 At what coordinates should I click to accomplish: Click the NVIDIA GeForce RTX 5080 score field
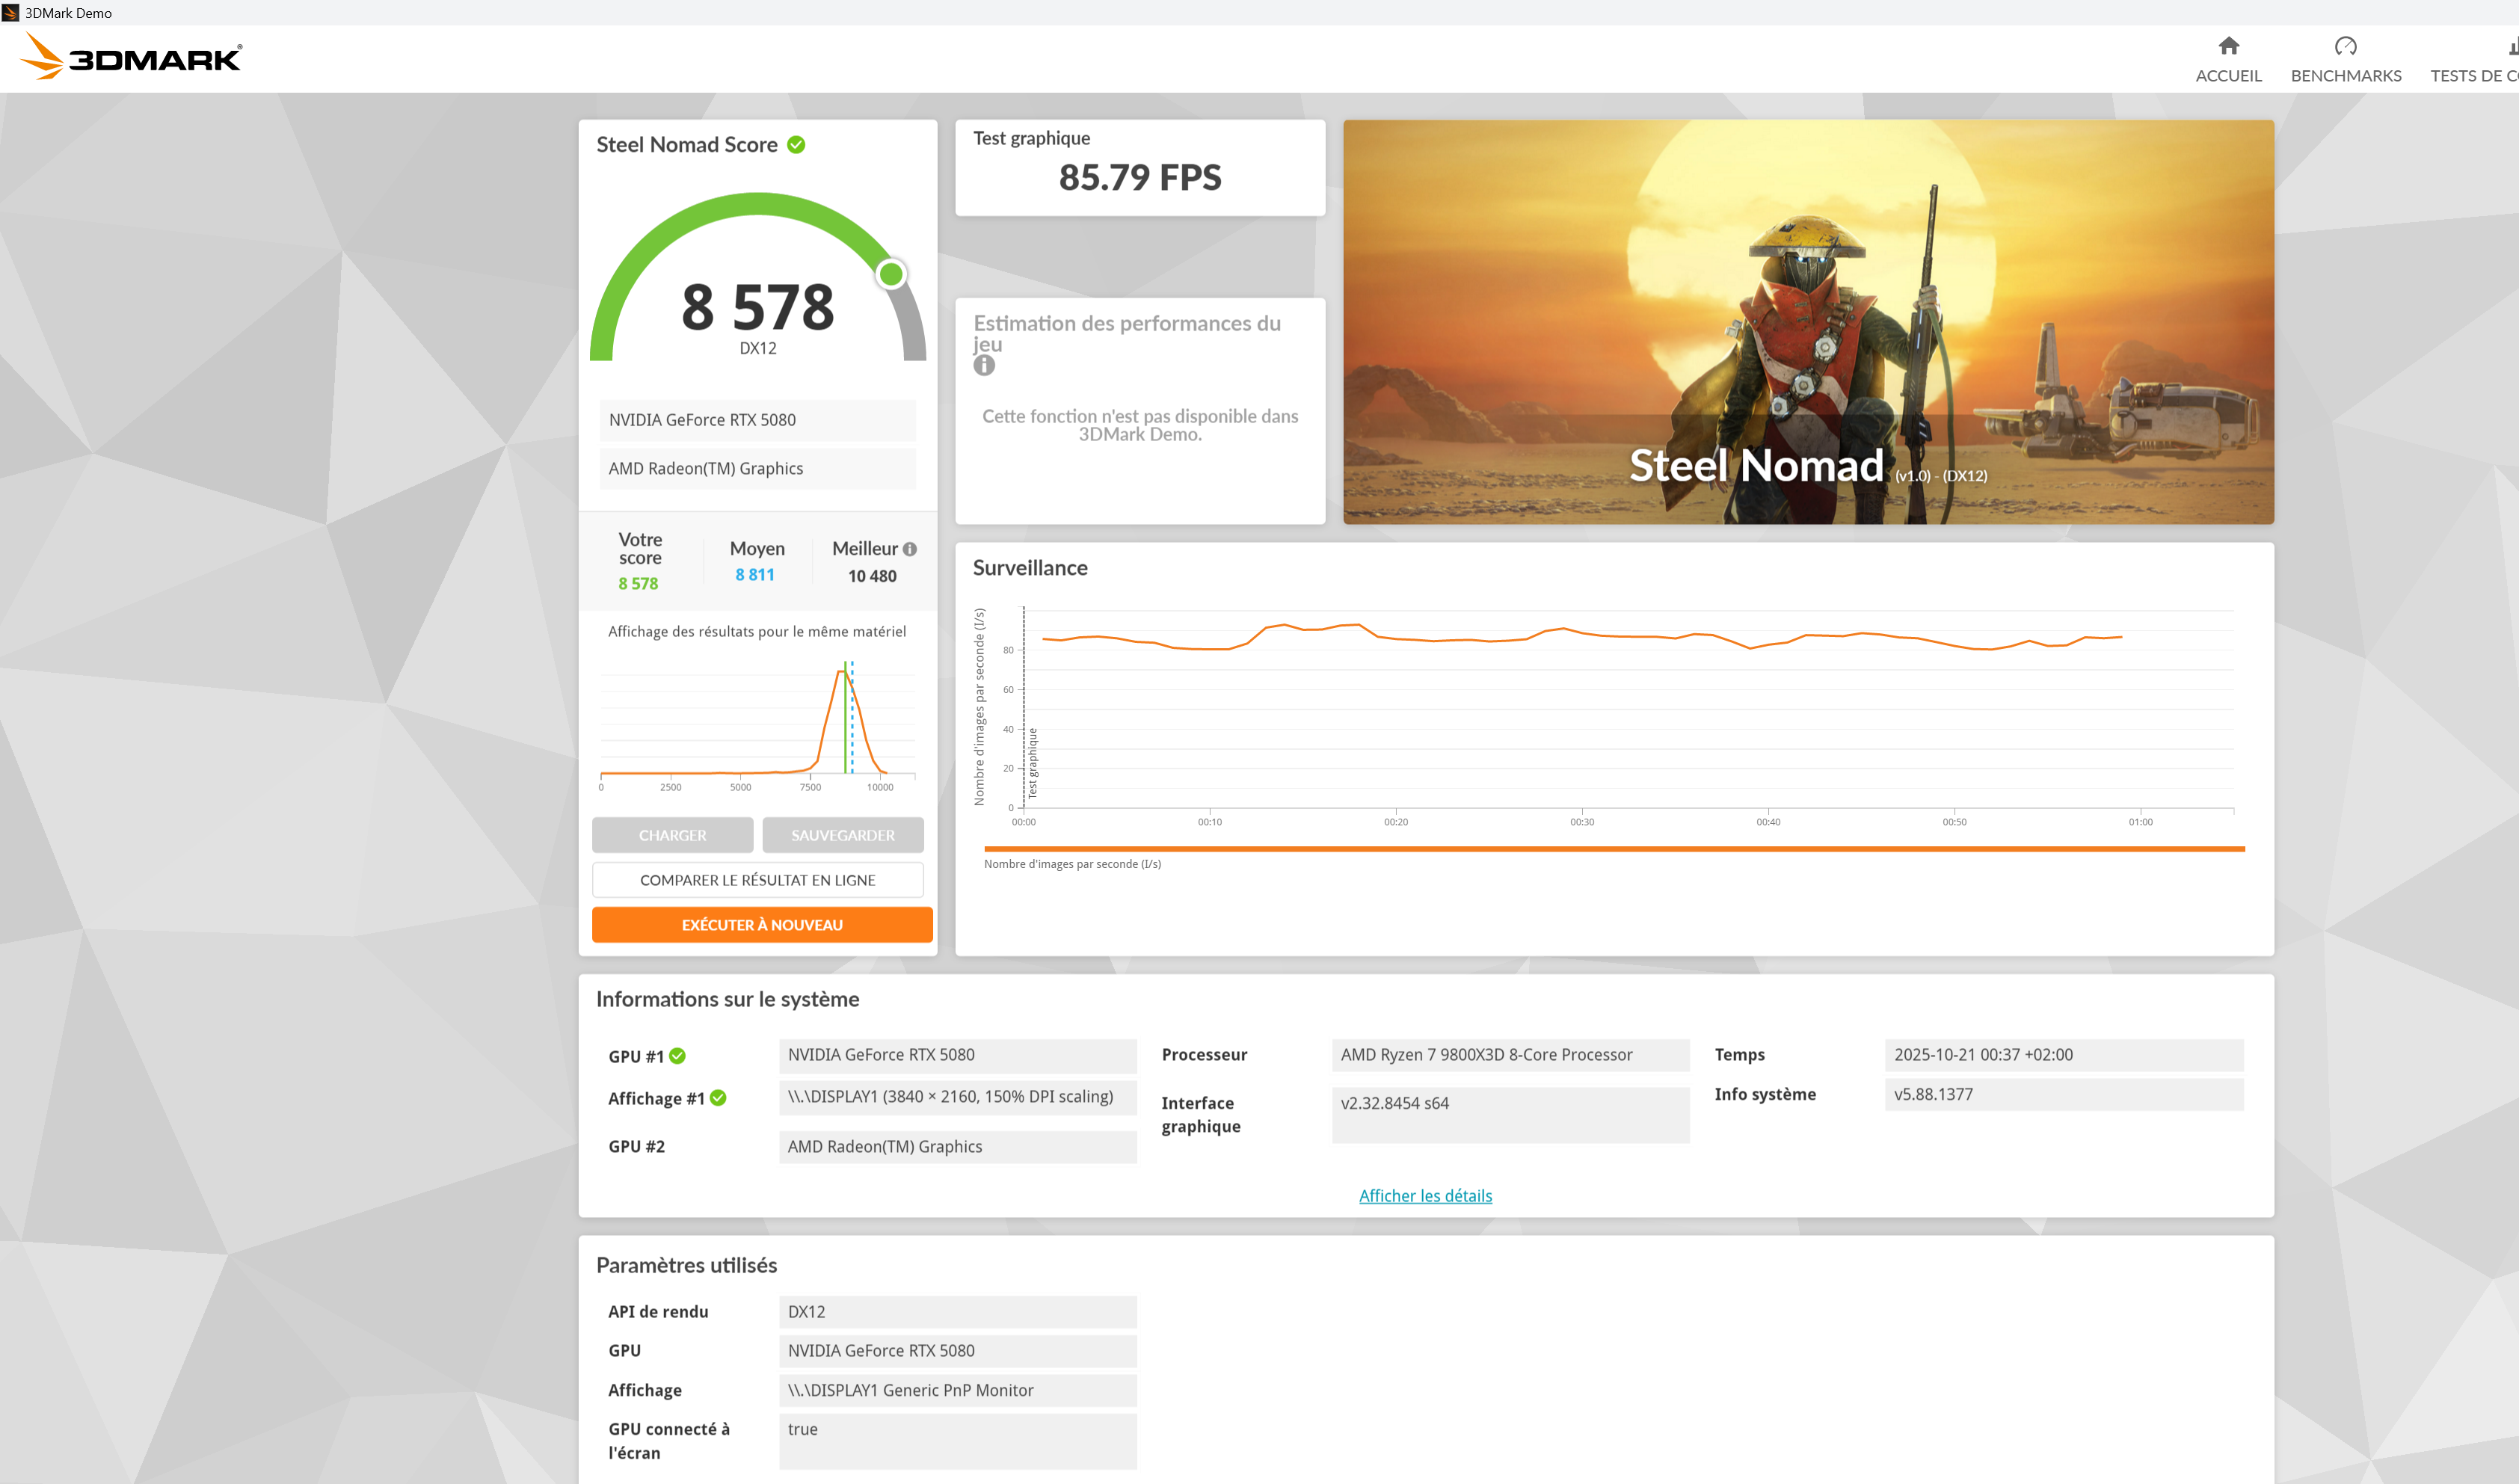coord(757,420)
